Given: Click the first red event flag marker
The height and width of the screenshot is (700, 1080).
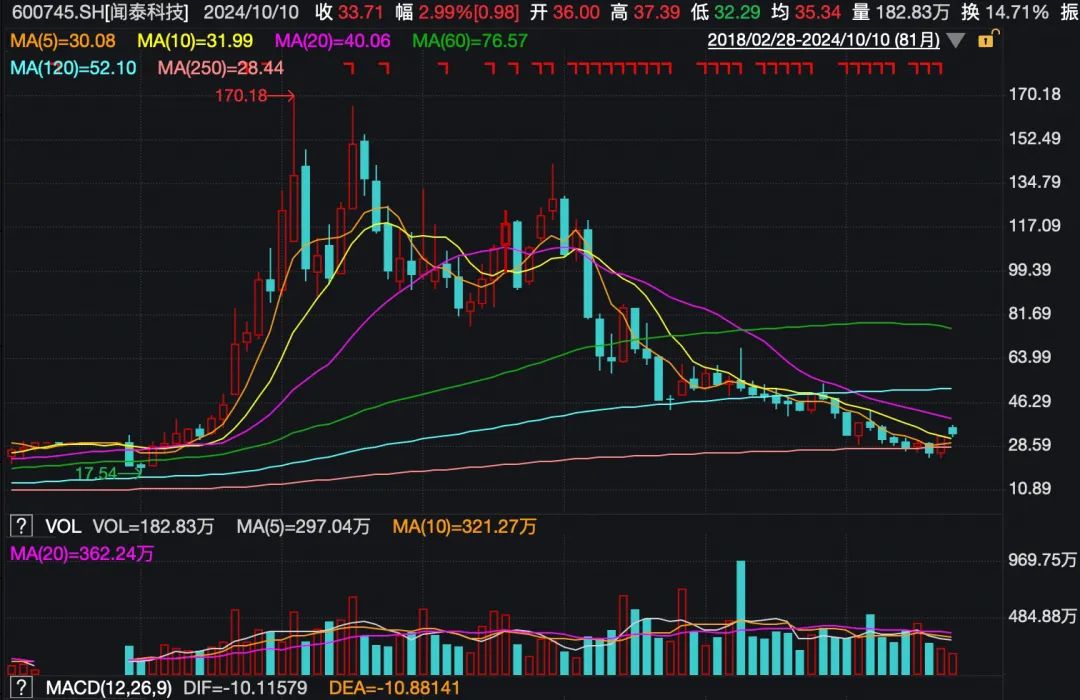Looking at the screenshot, I should pos(348,68).
